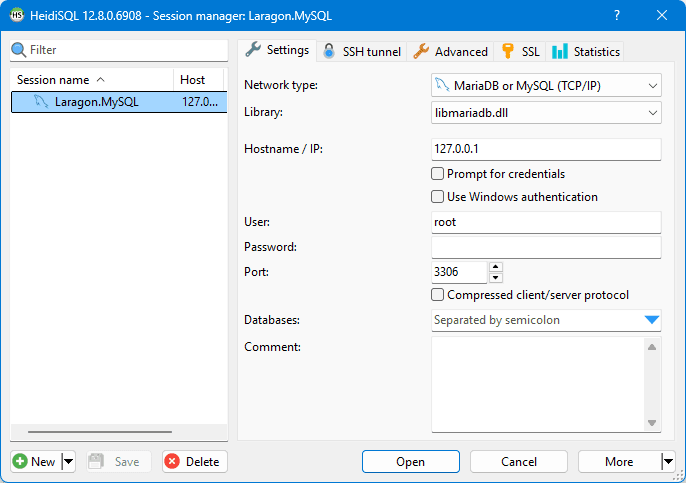Screen dimensions: 686x483
Task: Click the key icon on the SSL tab
Action: click(508, 51)
